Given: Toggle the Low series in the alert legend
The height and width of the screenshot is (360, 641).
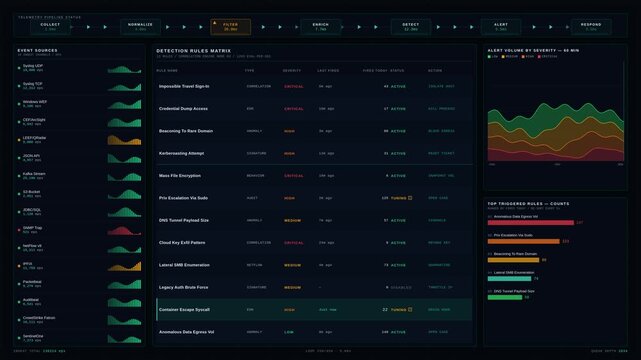Looking at the screenshot, I should point(493,57).
